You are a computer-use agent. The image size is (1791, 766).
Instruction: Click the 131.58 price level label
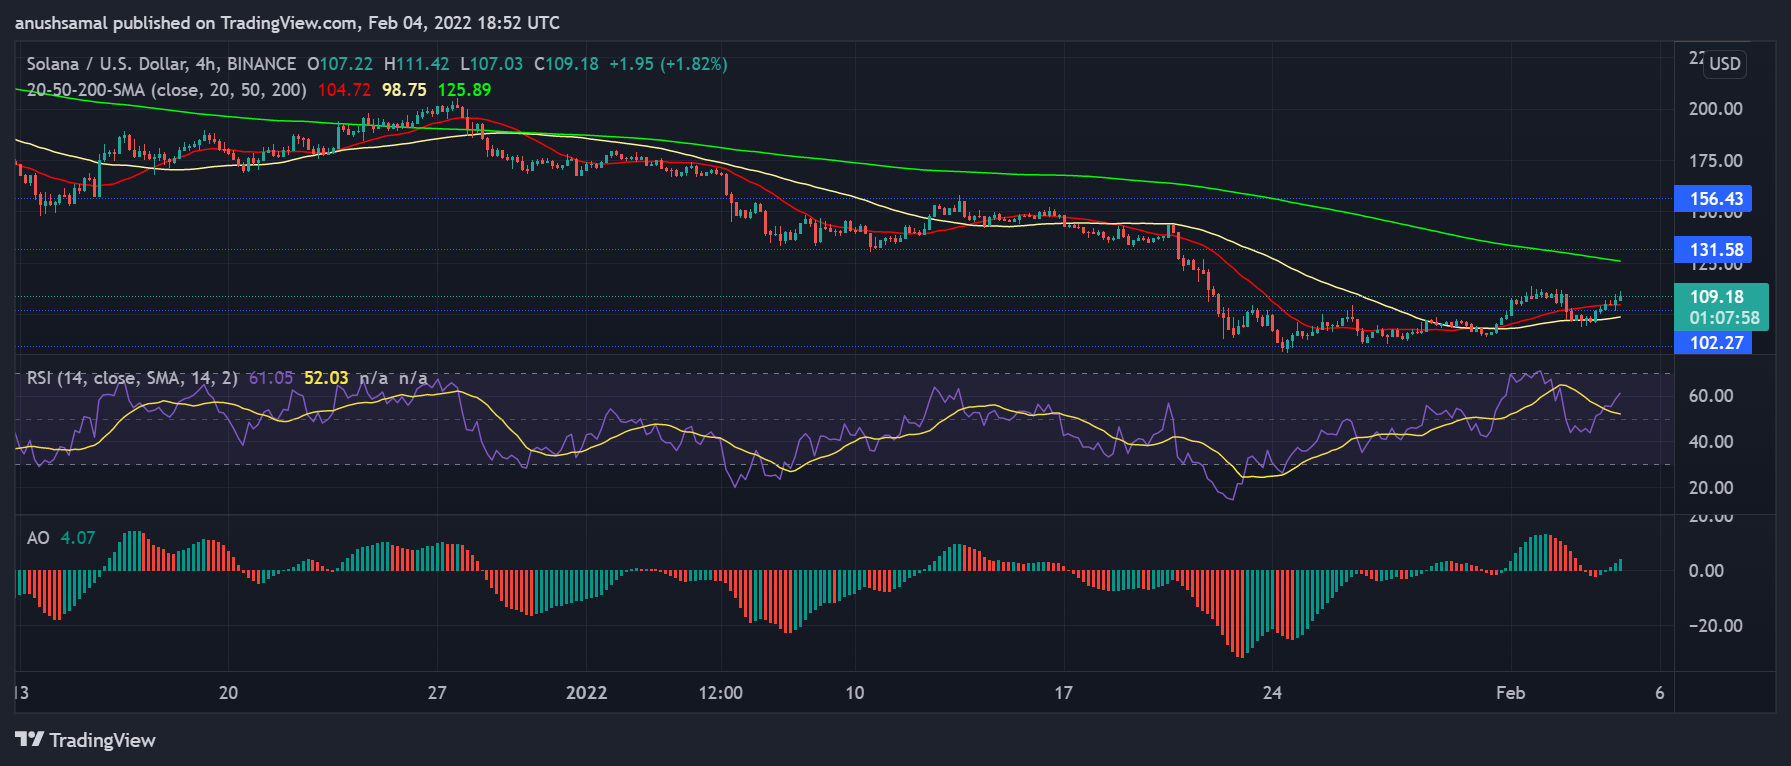1716,250
